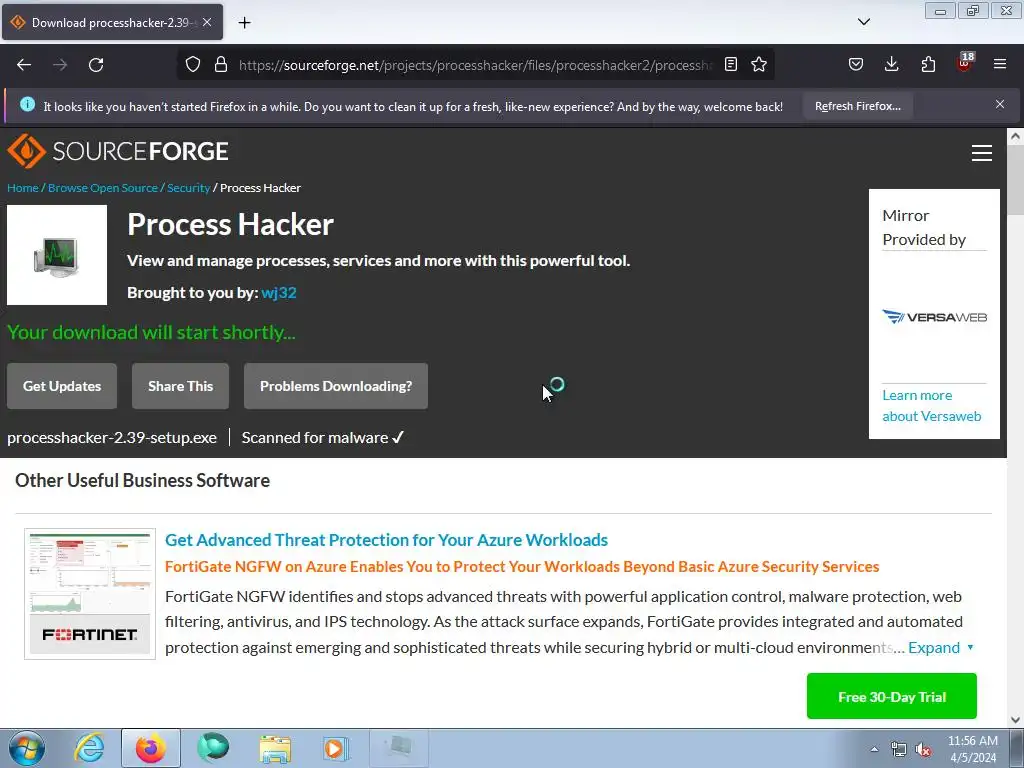This screenshot has height=768, width=1024.
Task: Click the Get Updates button
Action: coord(62,386)
